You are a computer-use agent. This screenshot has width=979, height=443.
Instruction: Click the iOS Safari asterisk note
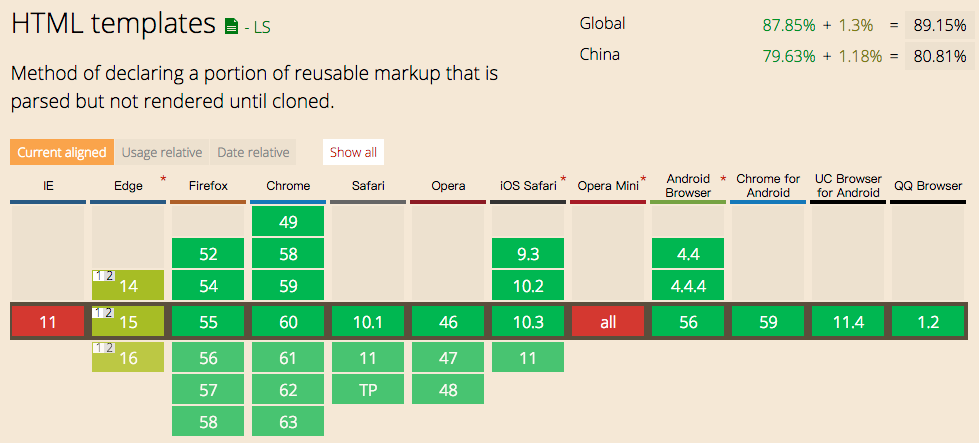coord(563,179)
